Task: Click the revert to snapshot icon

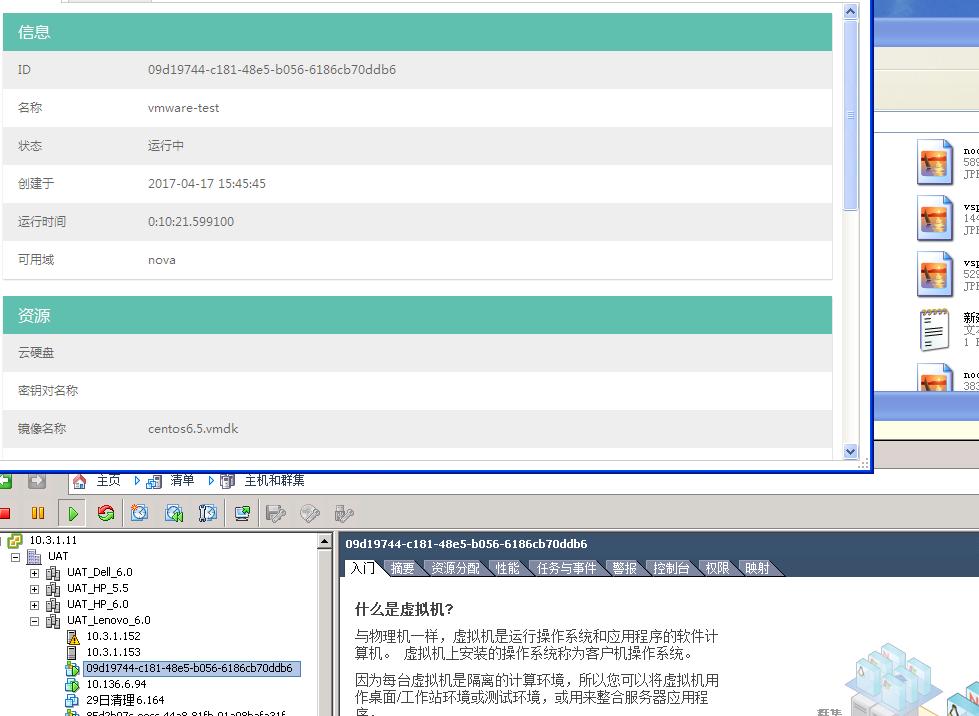Action: pos(174,514)
